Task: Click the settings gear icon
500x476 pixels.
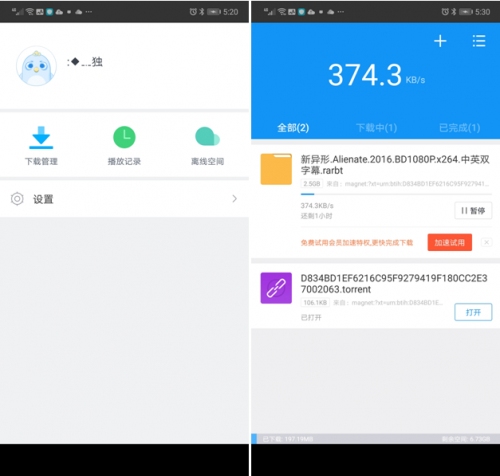Action: (17, 199)
